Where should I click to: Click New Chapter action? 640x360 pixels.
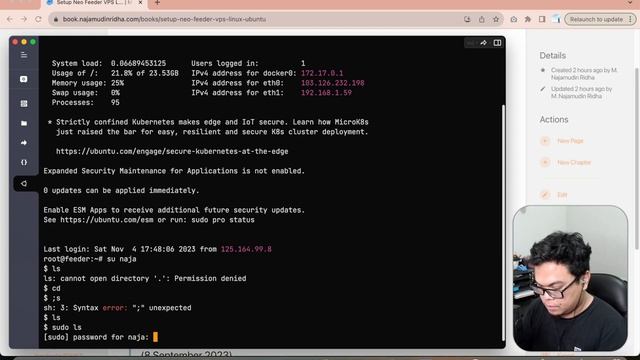coord(574,162)
